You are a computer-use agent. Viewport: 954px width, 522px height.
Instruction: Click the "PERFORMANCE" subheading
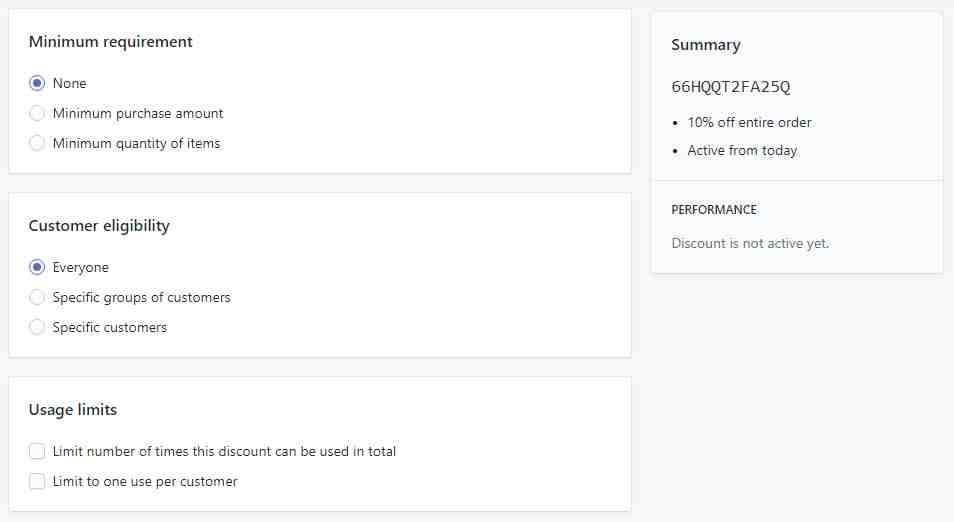pos(714,210)
